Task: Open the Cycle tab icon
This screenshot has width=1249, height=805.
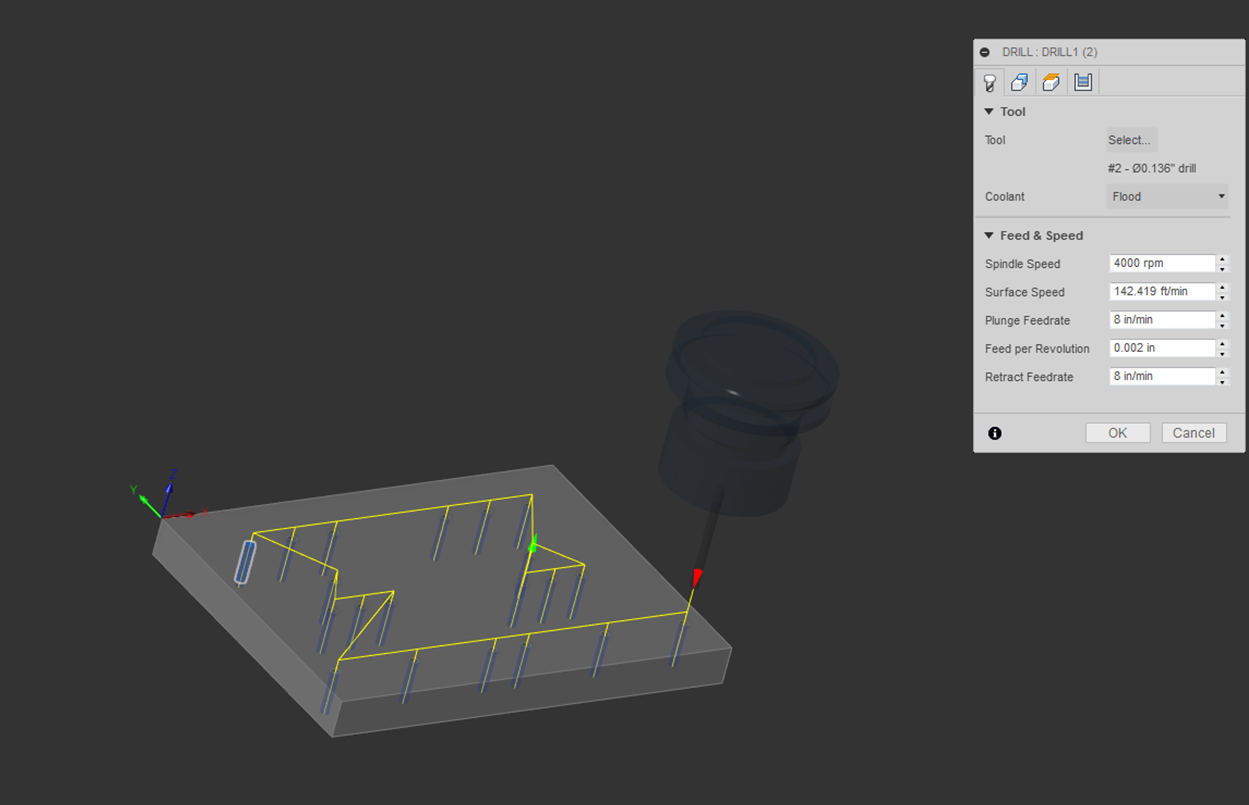Action: pos(1082,82)
